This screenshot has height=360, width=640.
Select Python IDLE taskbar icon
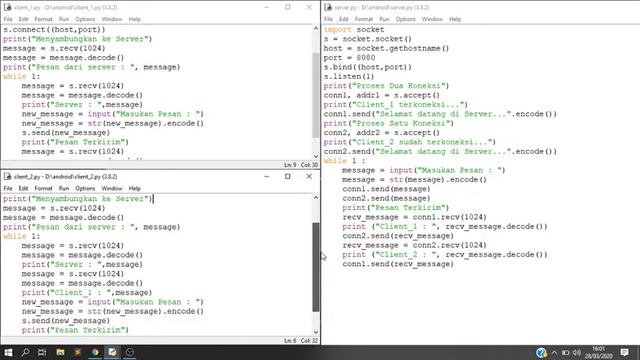[112, 352]
